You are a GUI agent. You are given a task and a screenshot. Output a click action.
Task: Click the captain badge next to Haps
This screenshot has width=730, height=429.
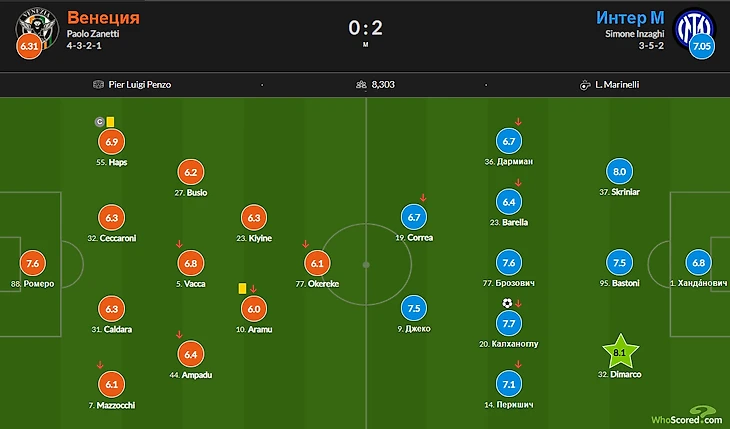(99, 122)
